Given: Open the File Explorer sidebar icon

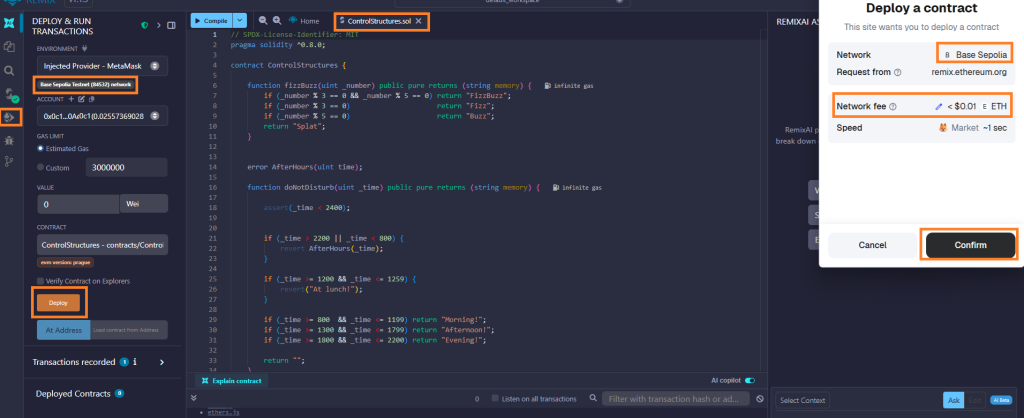Looking at the screenshot, I should click(9, 46).
